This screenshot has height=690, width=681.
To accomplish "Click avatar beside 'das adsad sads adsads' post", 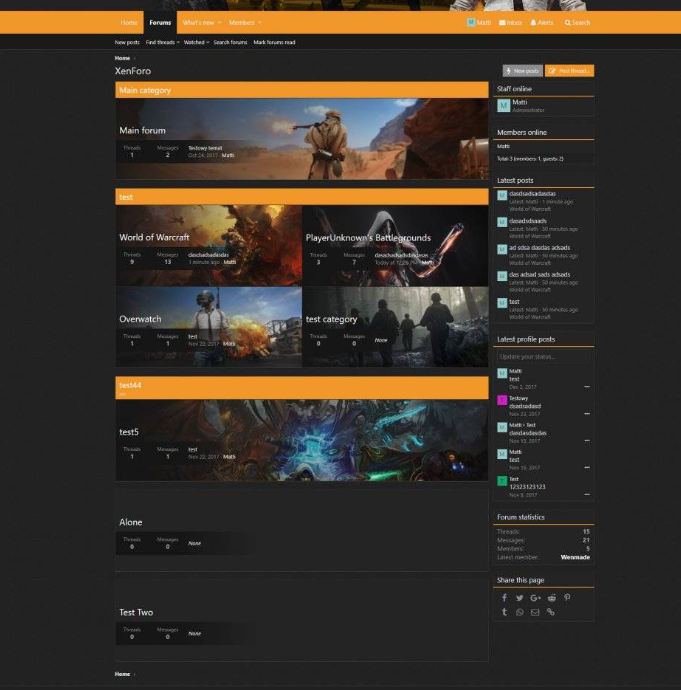I will point(502,276).
